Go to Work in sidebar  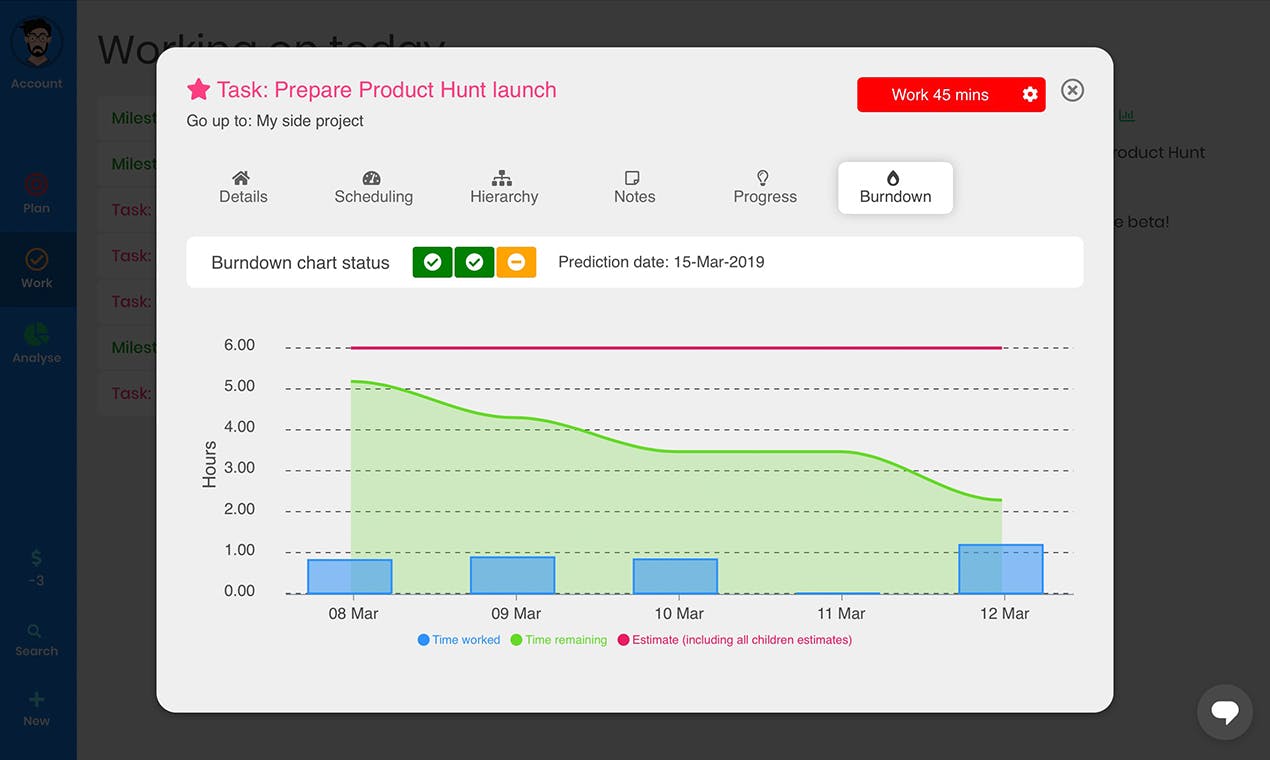tap(37, 269)
